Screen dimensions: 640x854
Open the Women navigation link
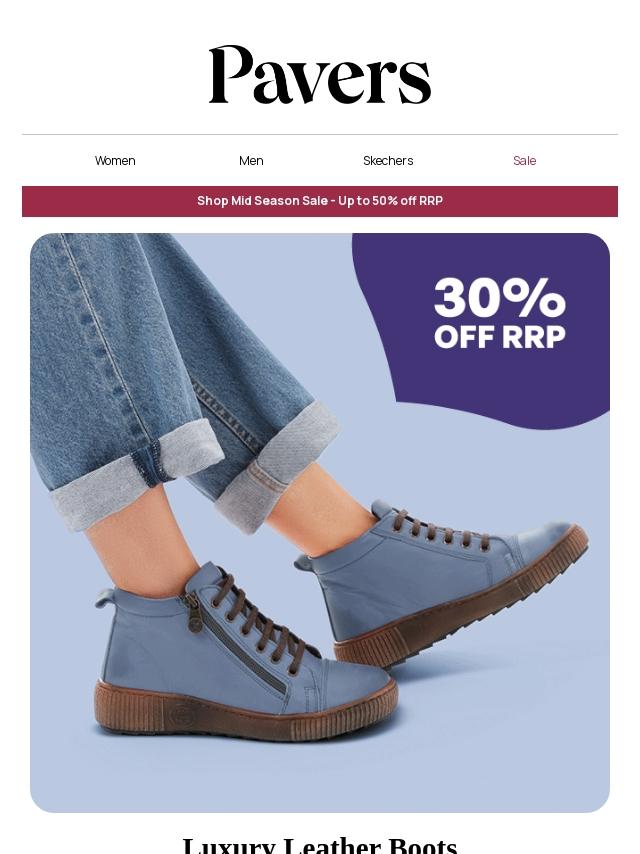pos(115,161)
